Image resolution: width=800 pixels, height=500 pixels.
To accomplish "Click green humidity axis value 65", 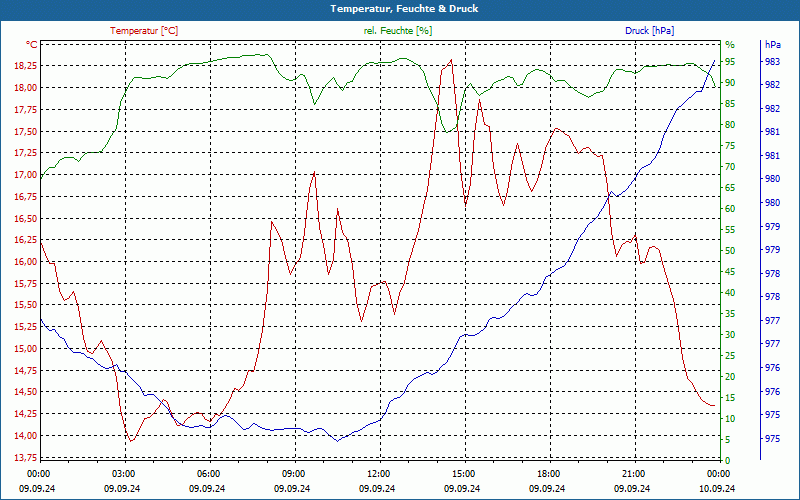I will [730, 188].
